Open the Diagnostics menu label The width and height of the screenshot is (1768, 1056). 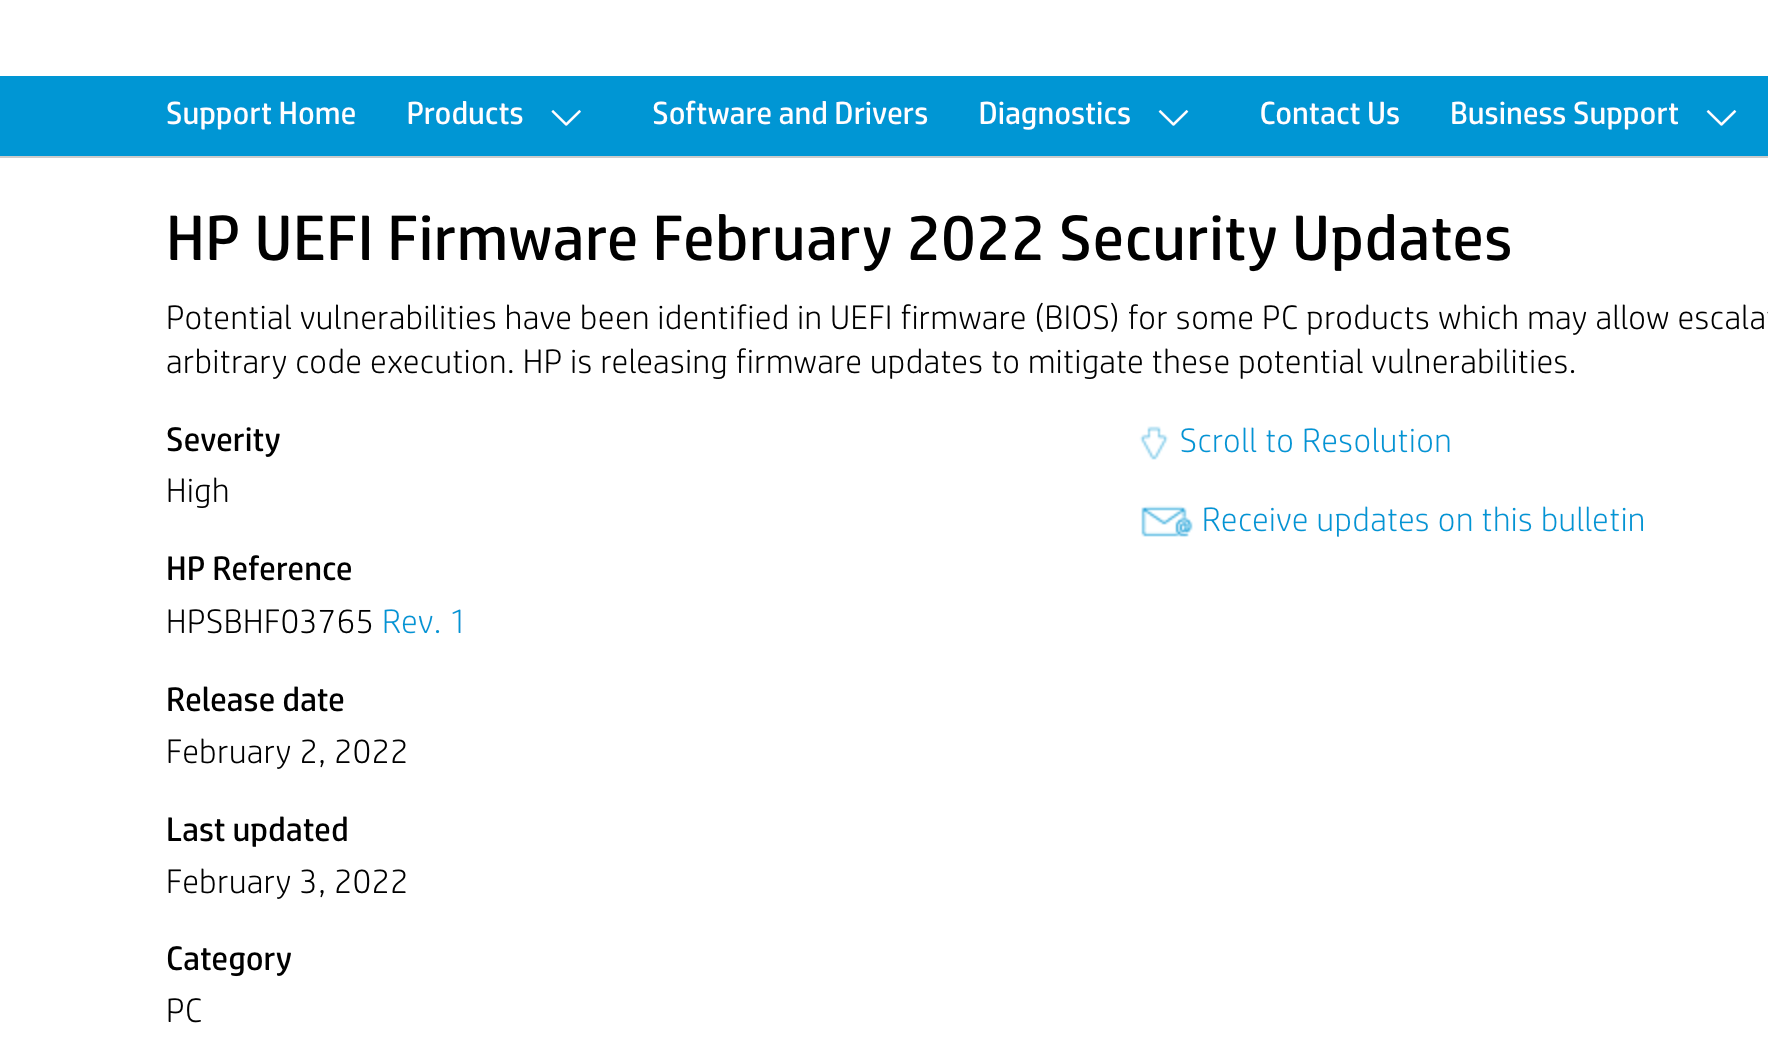point(1054,114)
